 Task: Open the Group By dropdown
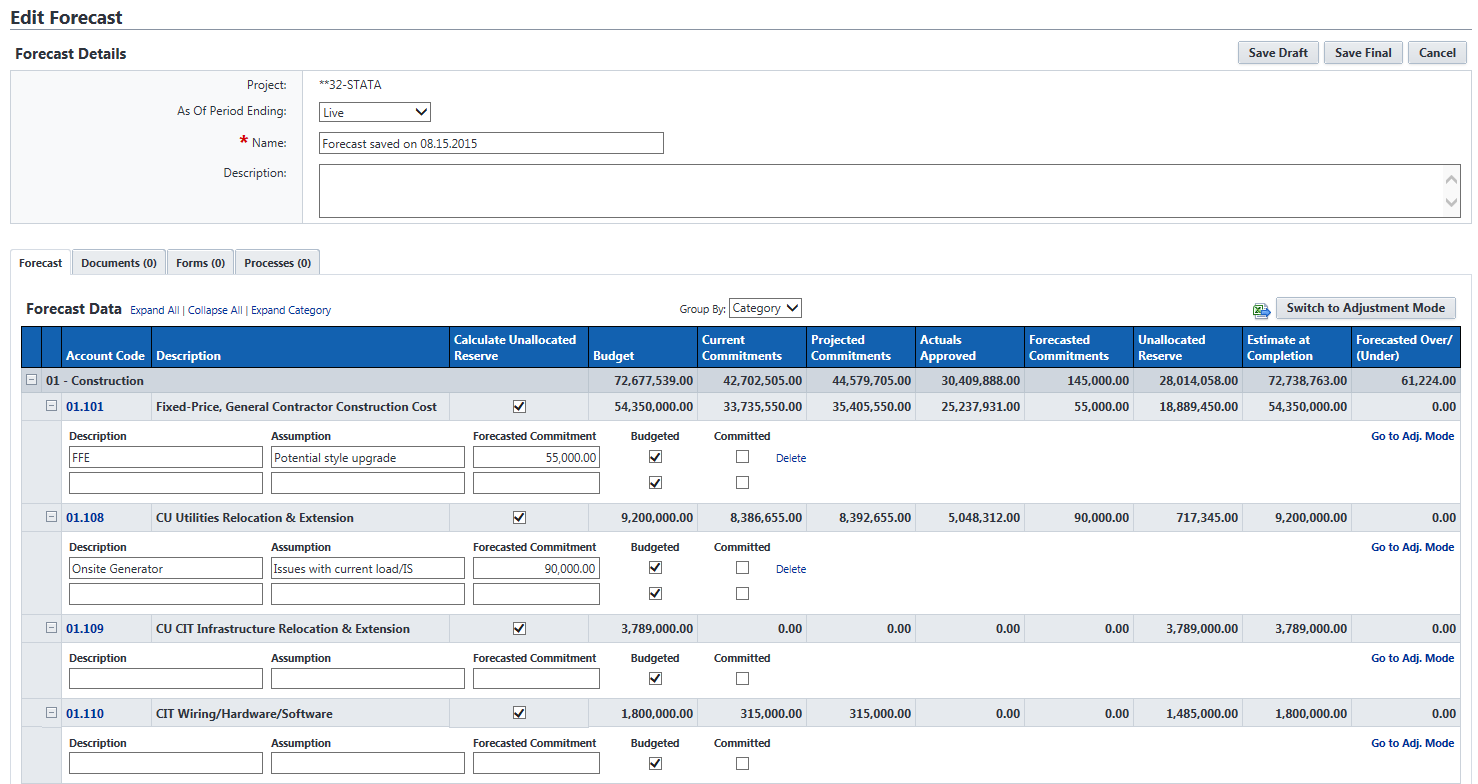pyautogui.click(x=765, y=308)
